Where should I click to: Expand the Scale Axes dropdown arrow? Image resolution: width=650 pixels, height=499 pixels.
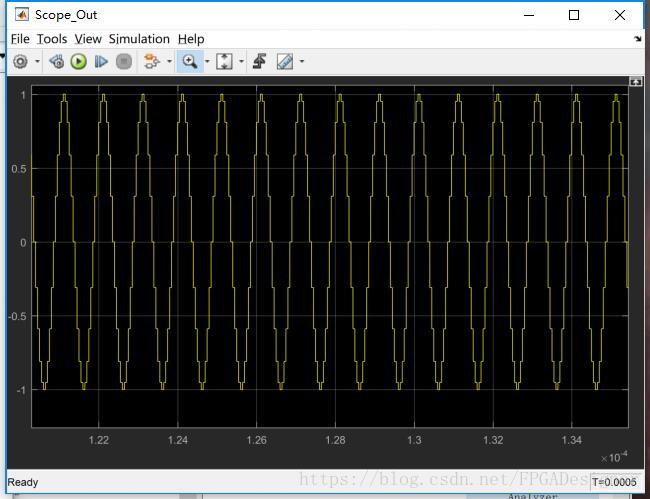pos(242,61)
